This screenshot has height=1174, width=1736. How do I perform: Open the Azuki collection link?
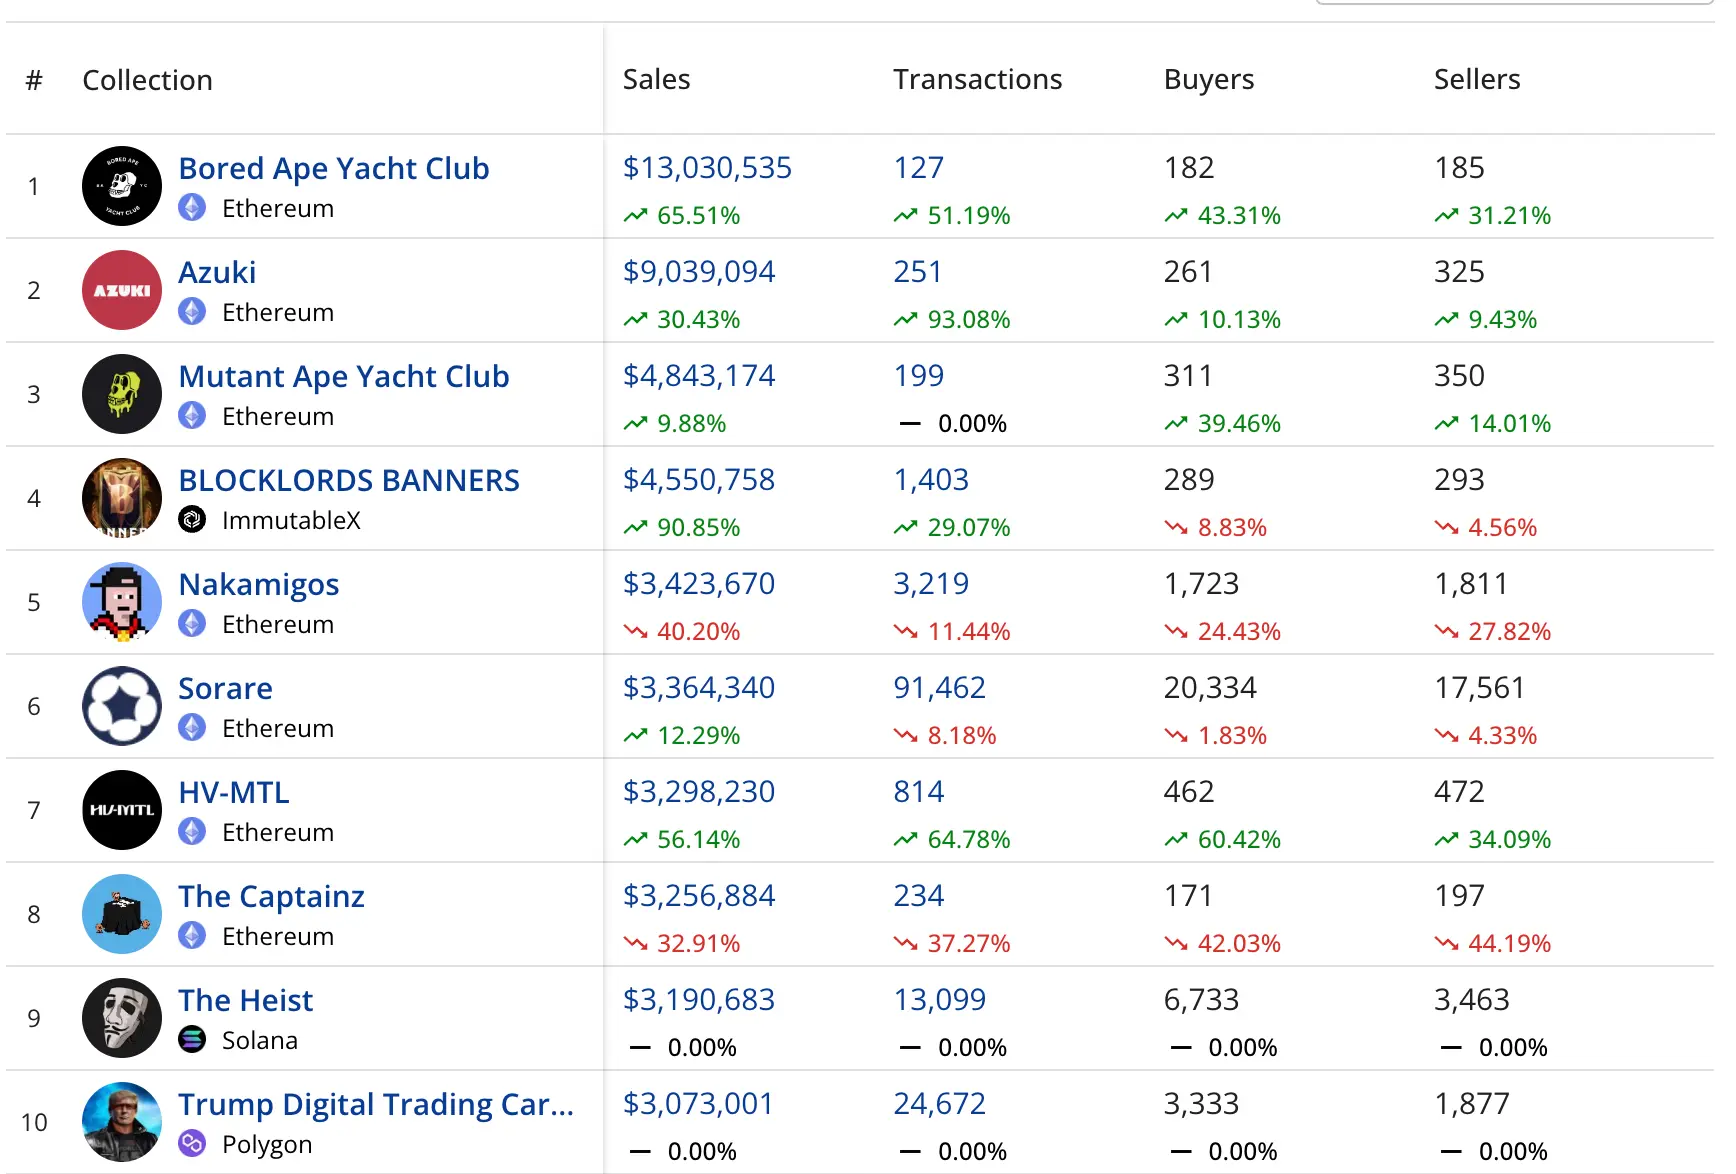(217, 272)
